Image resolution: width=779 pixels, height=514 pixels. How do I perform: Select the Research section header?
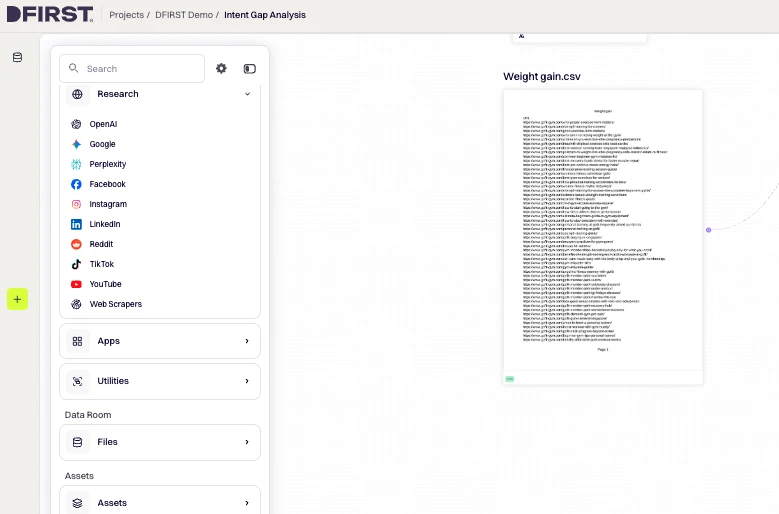(x=160, y=94)
